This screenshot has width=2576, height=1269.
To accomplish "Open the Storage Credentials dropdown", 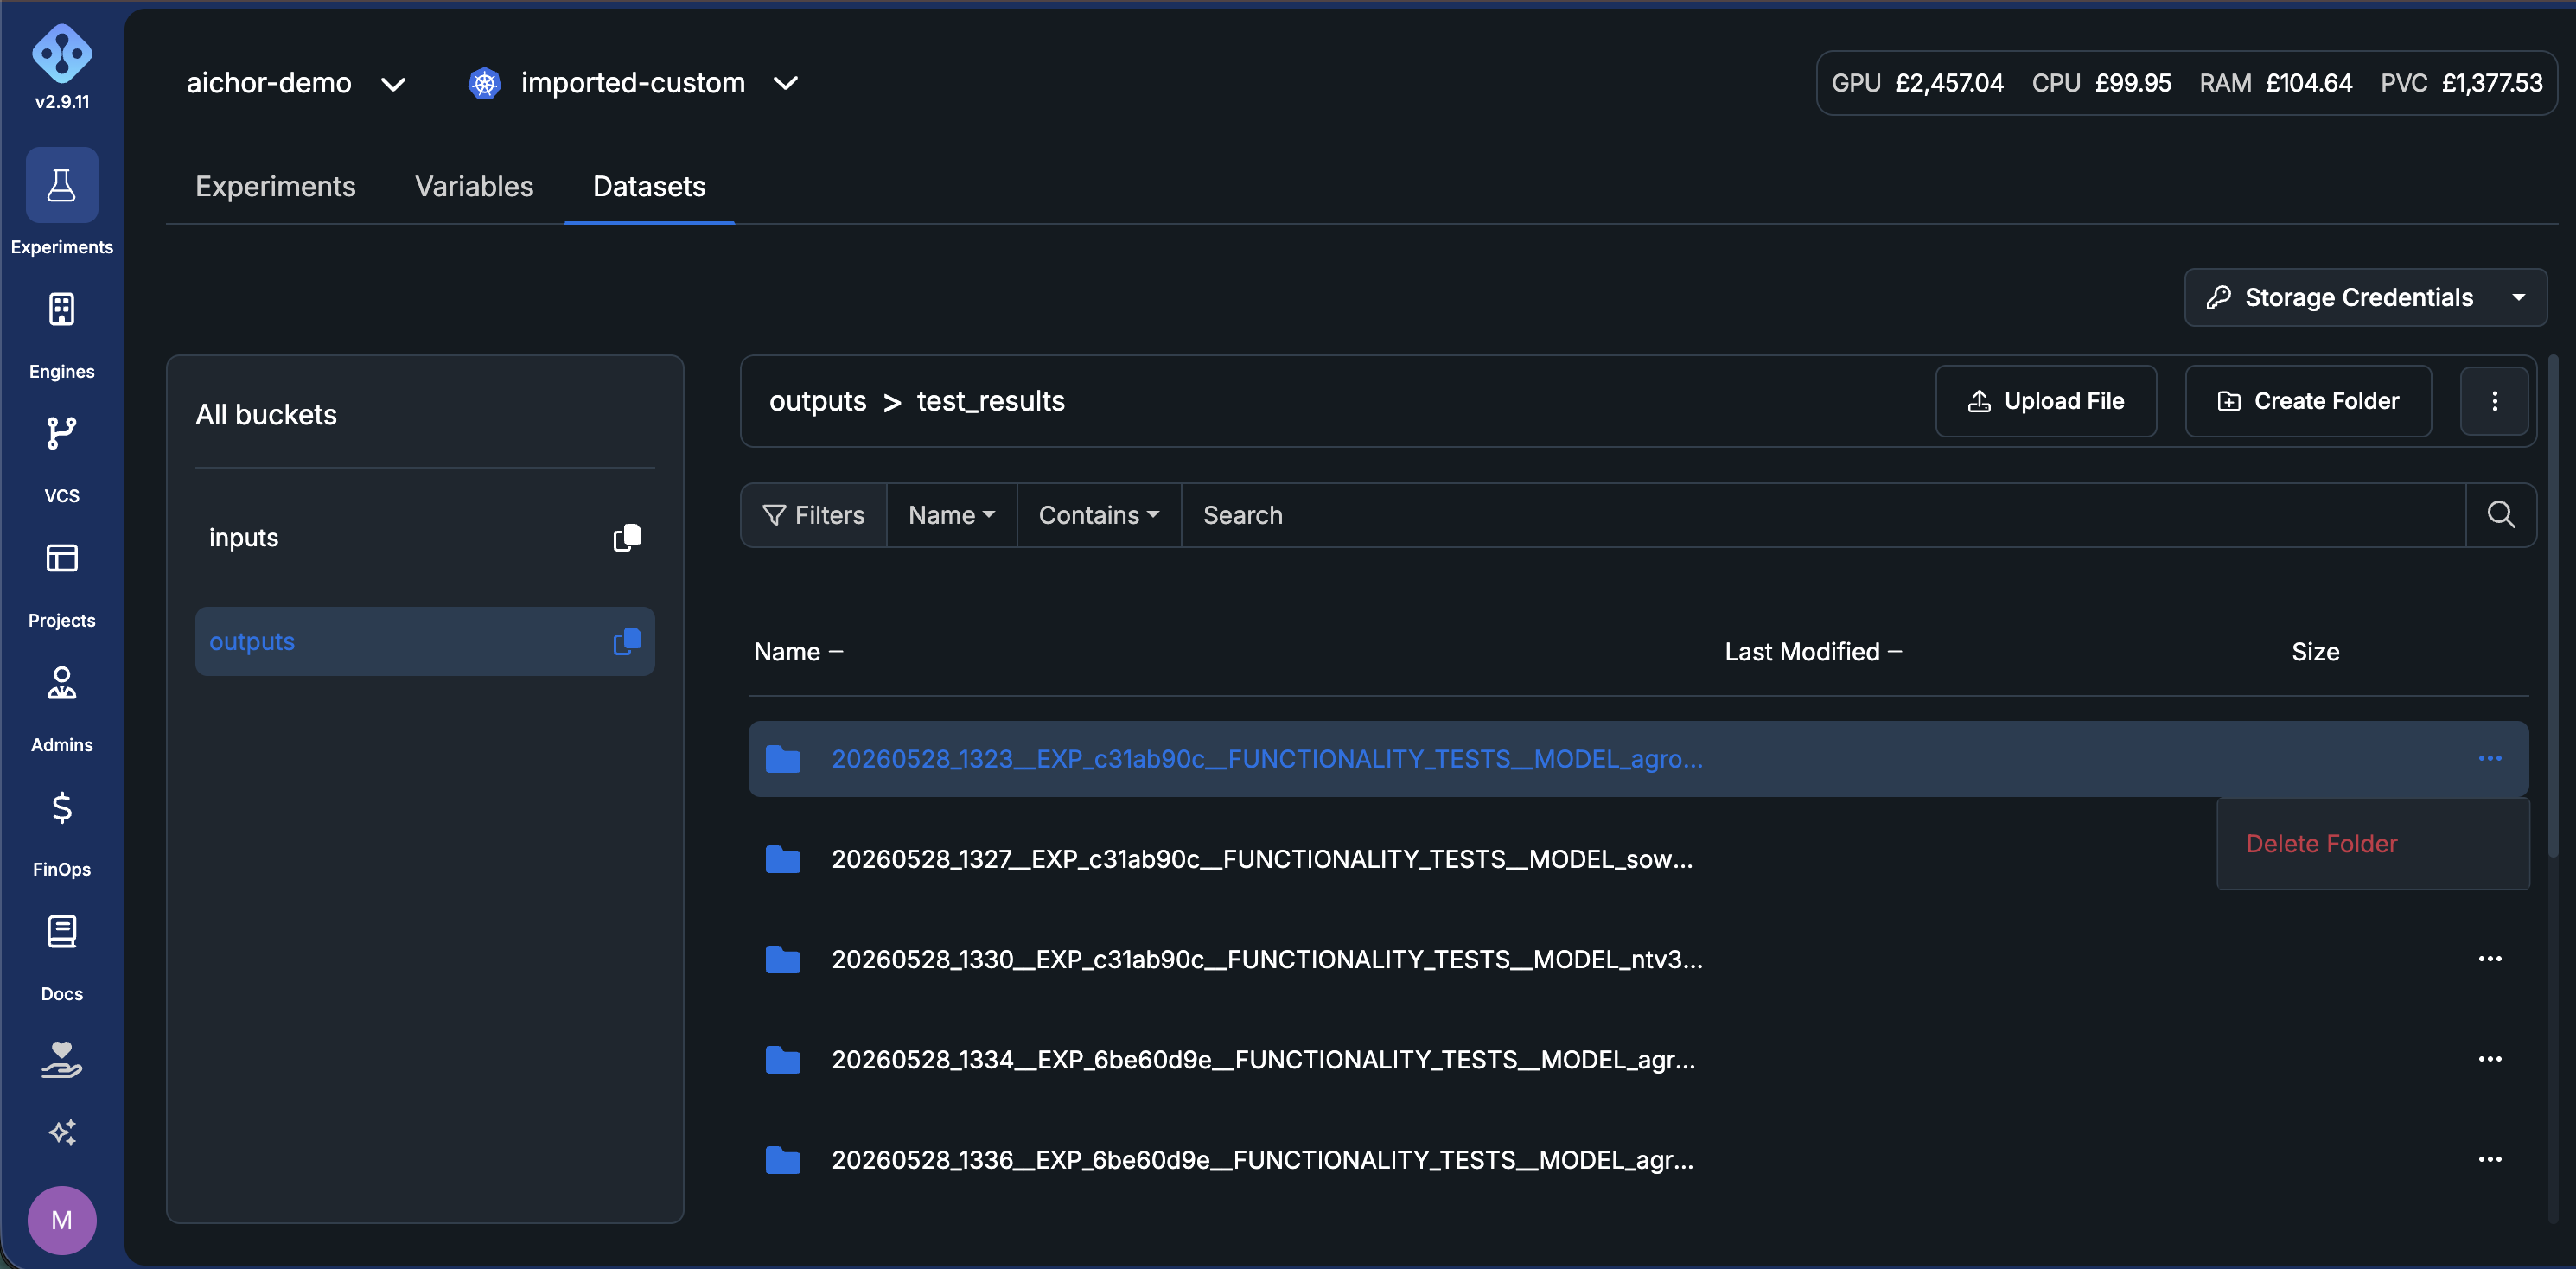I will (x=2365, y=297).
